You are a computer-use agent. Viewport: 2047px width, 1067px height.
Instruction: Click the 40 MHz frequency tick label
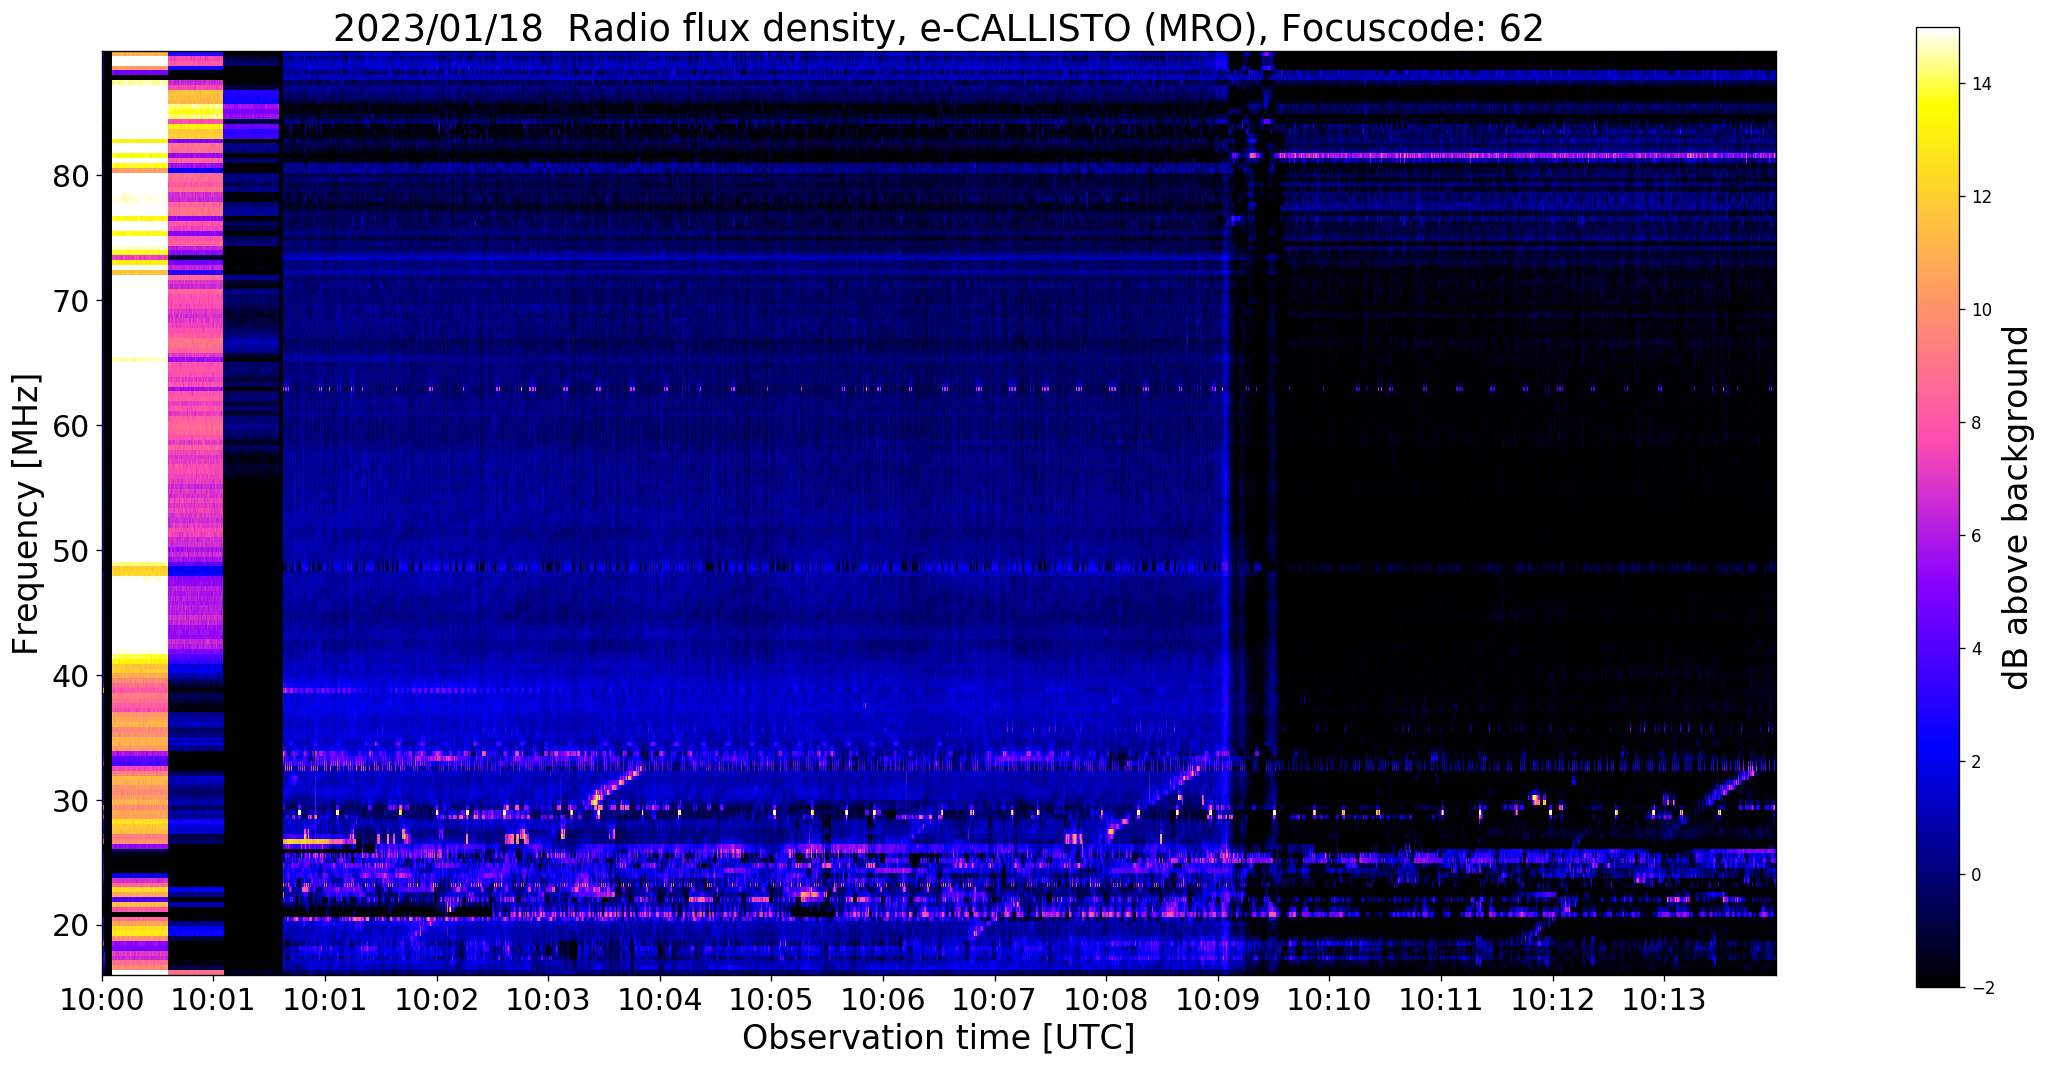pos(70,676)
